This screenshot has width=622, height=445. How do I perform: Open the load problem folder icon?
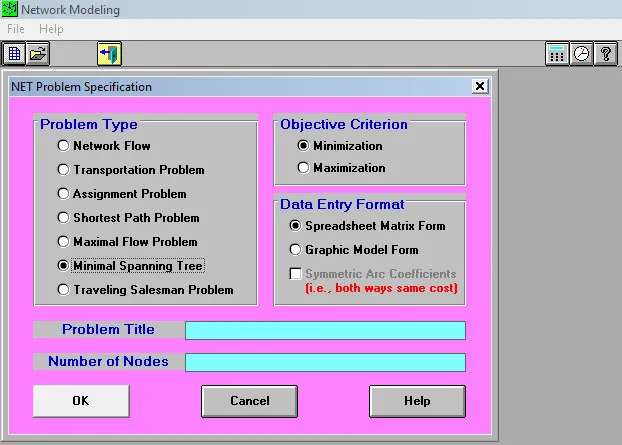point(38,54)
